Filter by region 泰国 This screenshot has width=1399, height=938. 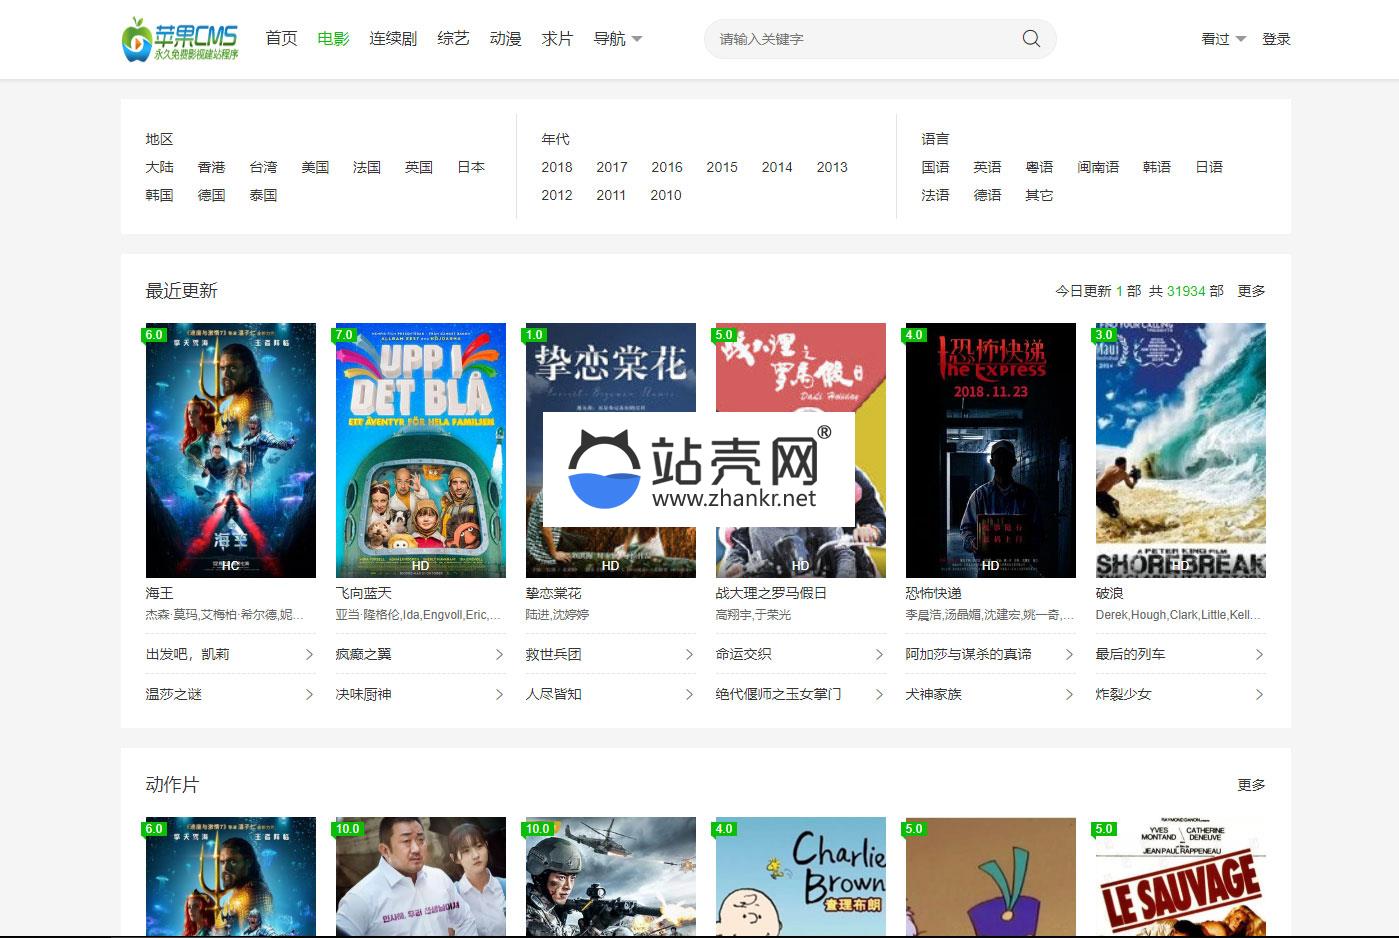tap(263, 195)
